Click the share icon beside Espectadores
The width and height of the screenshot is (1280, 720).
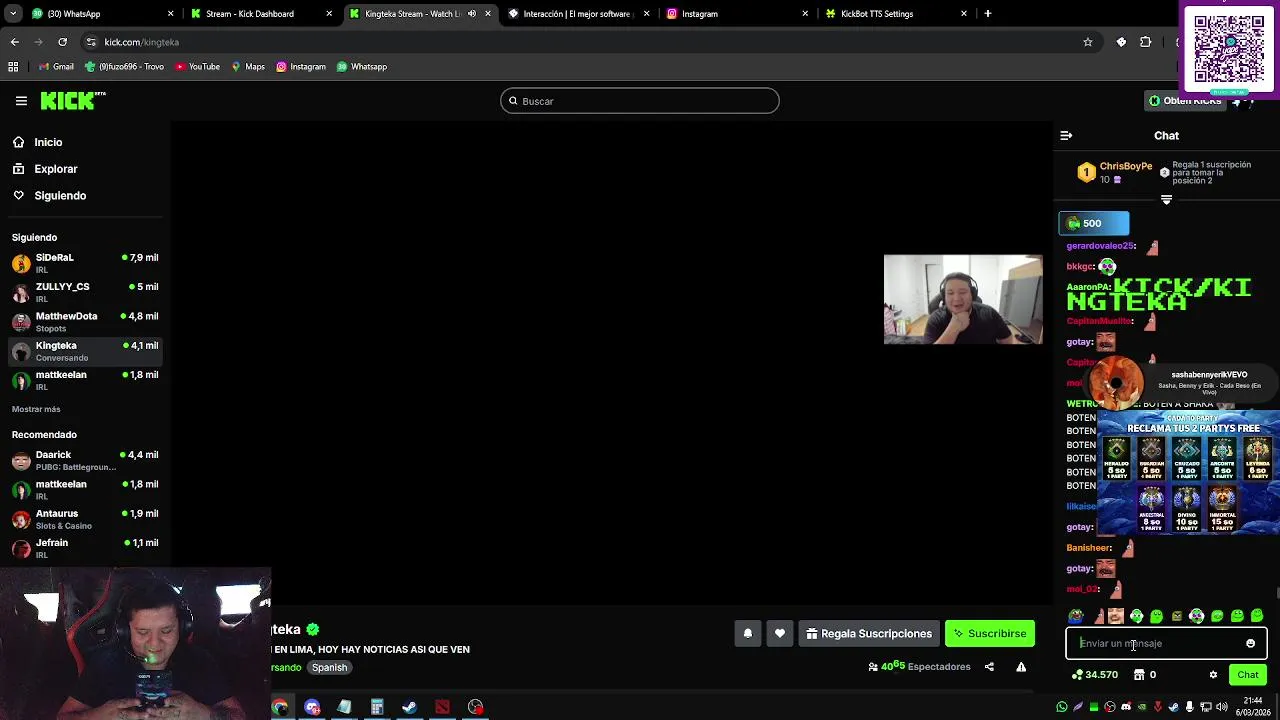click(989, 667)
